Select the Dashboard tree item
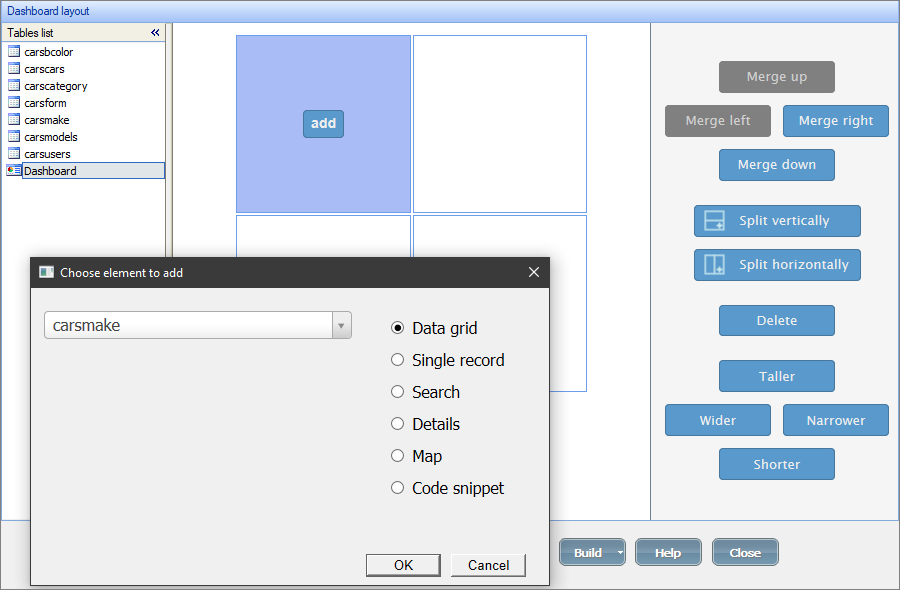Viewport: 900px width, 590px height. (x=60, y=170)
